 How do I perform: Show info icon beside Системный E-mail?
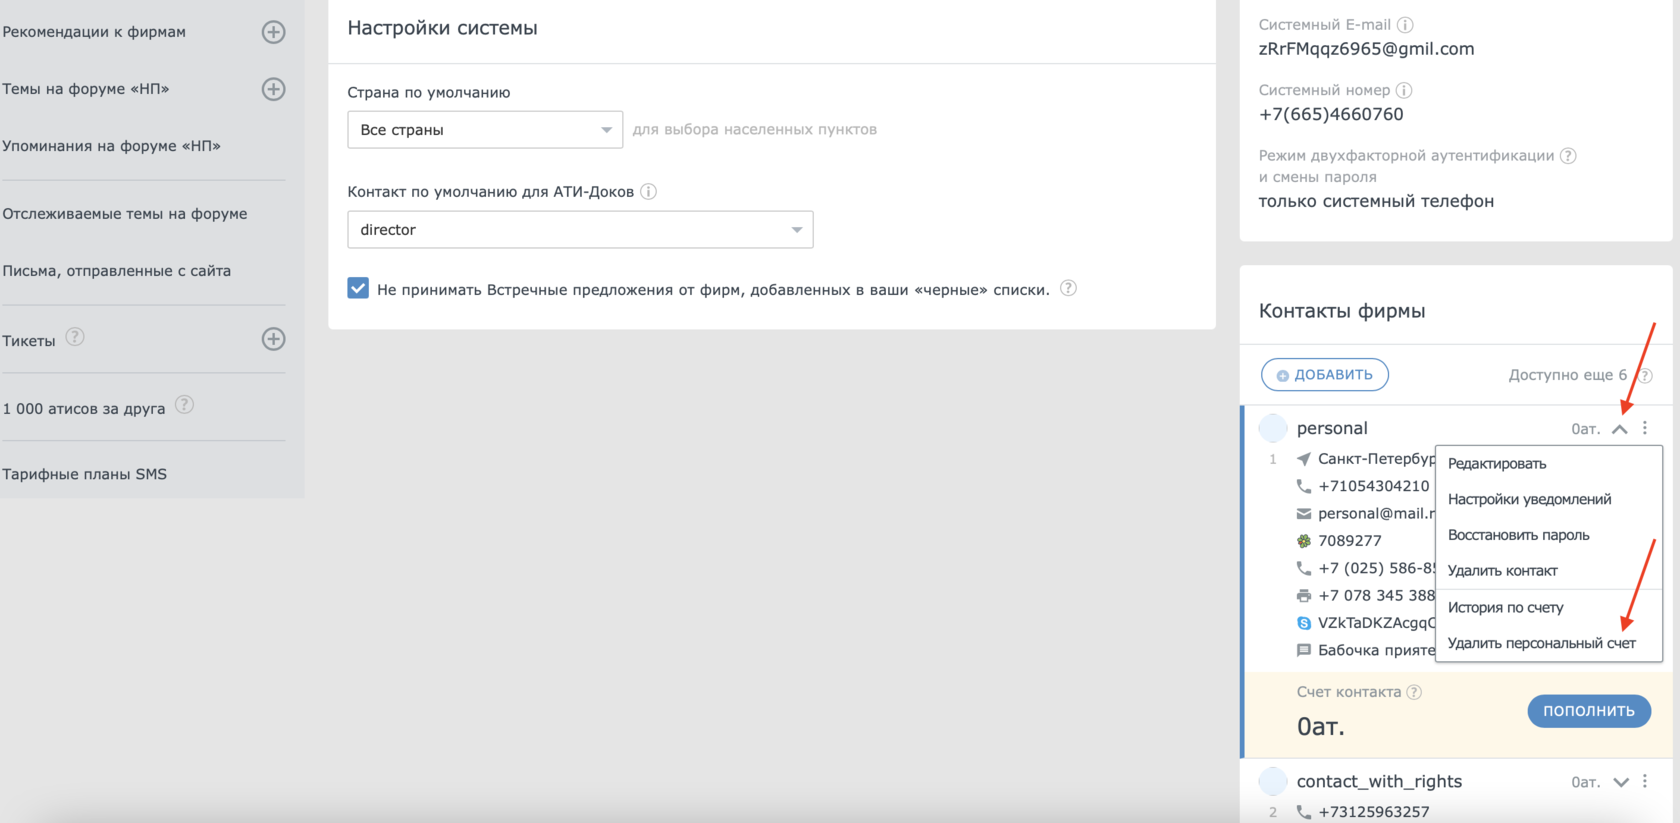tap(1405, 25)
